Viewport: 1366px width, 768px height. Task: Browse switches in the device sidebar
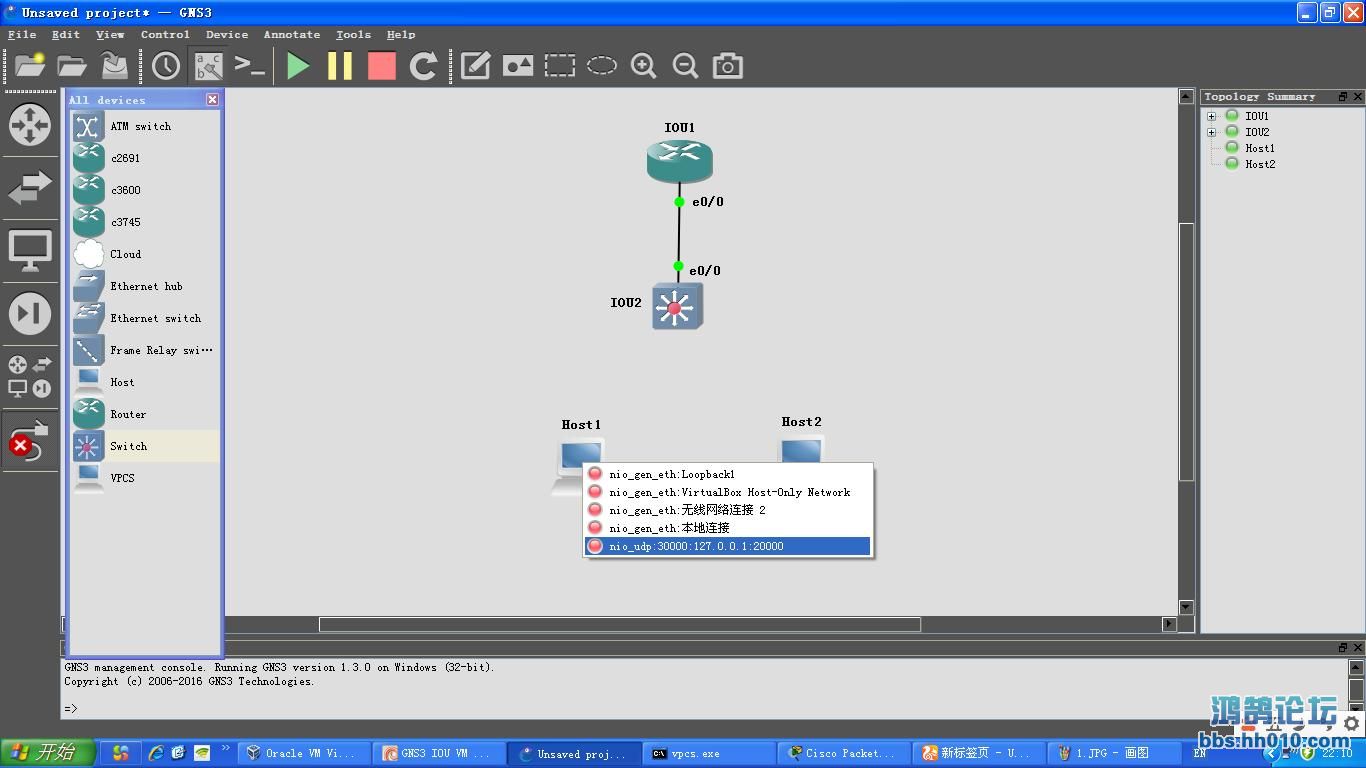tap(30, 187)
